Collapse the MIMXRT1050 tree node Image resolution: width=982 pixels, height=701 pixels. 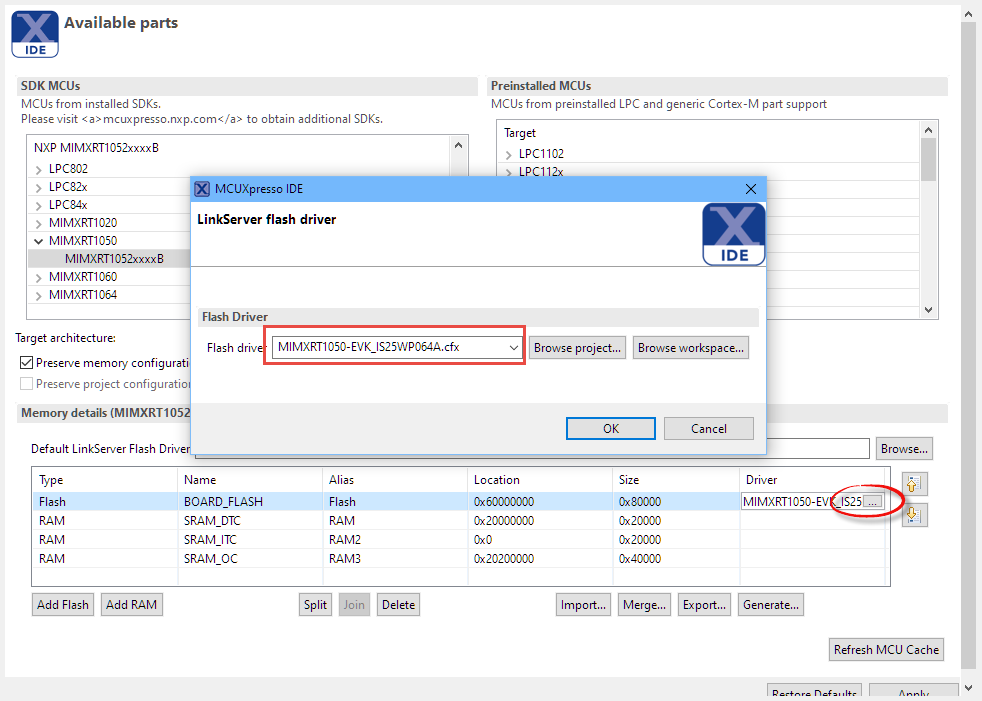tap(39, 241)
